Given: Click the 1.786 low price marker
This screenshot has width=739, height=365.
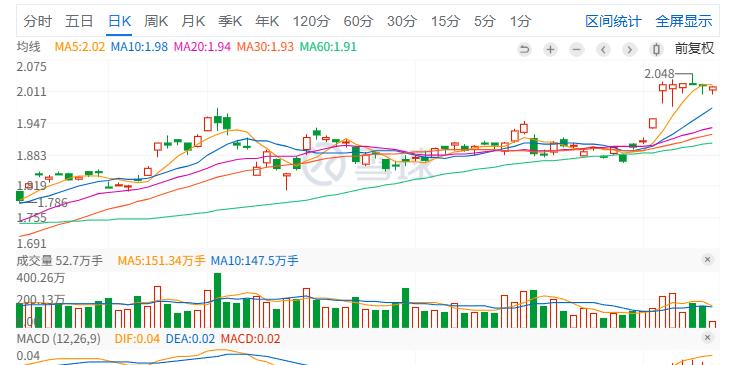Looking at the screenshot, I should tap(52, 203).
